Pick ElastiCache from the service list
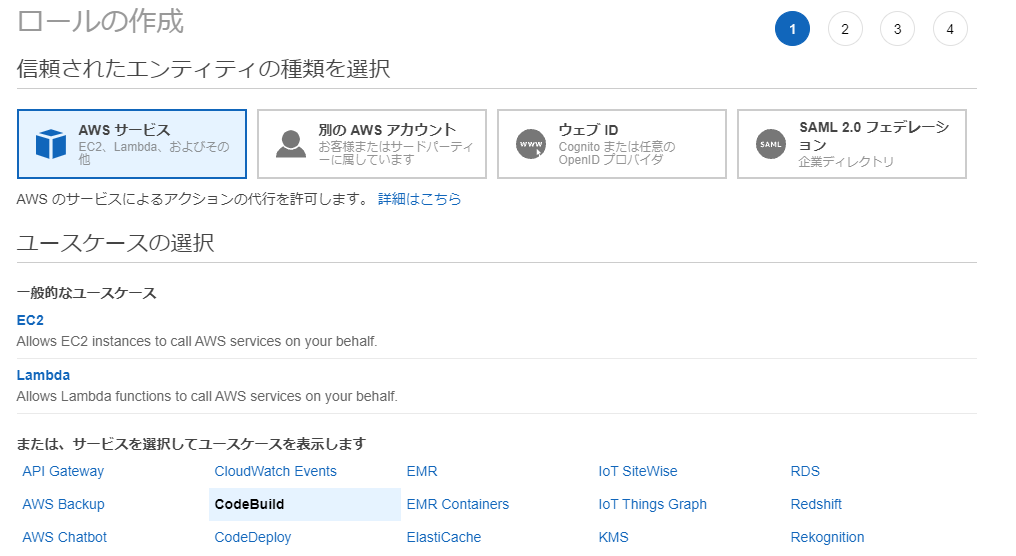Viewport: 1016px width, 556px height. (444, 537)
